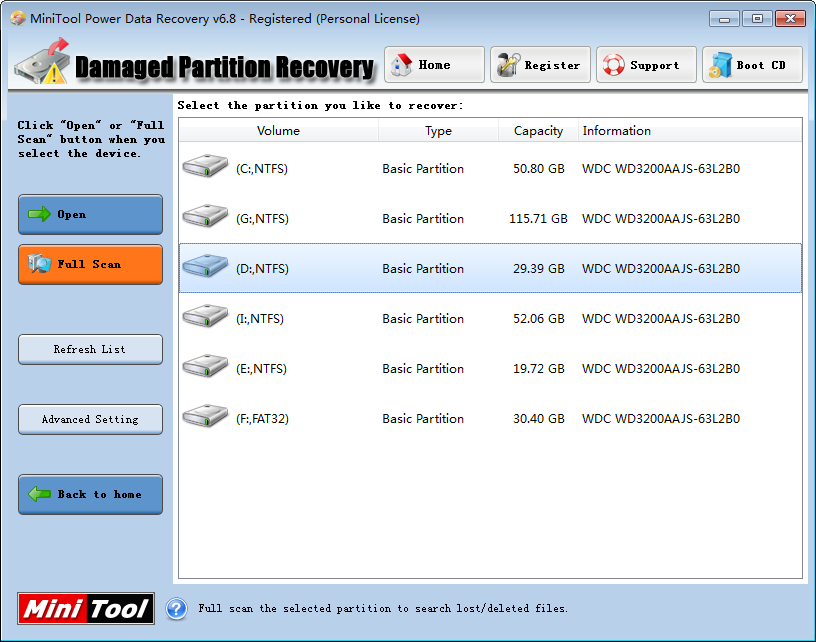
Task: Click the Information column header
Action: 690,131
